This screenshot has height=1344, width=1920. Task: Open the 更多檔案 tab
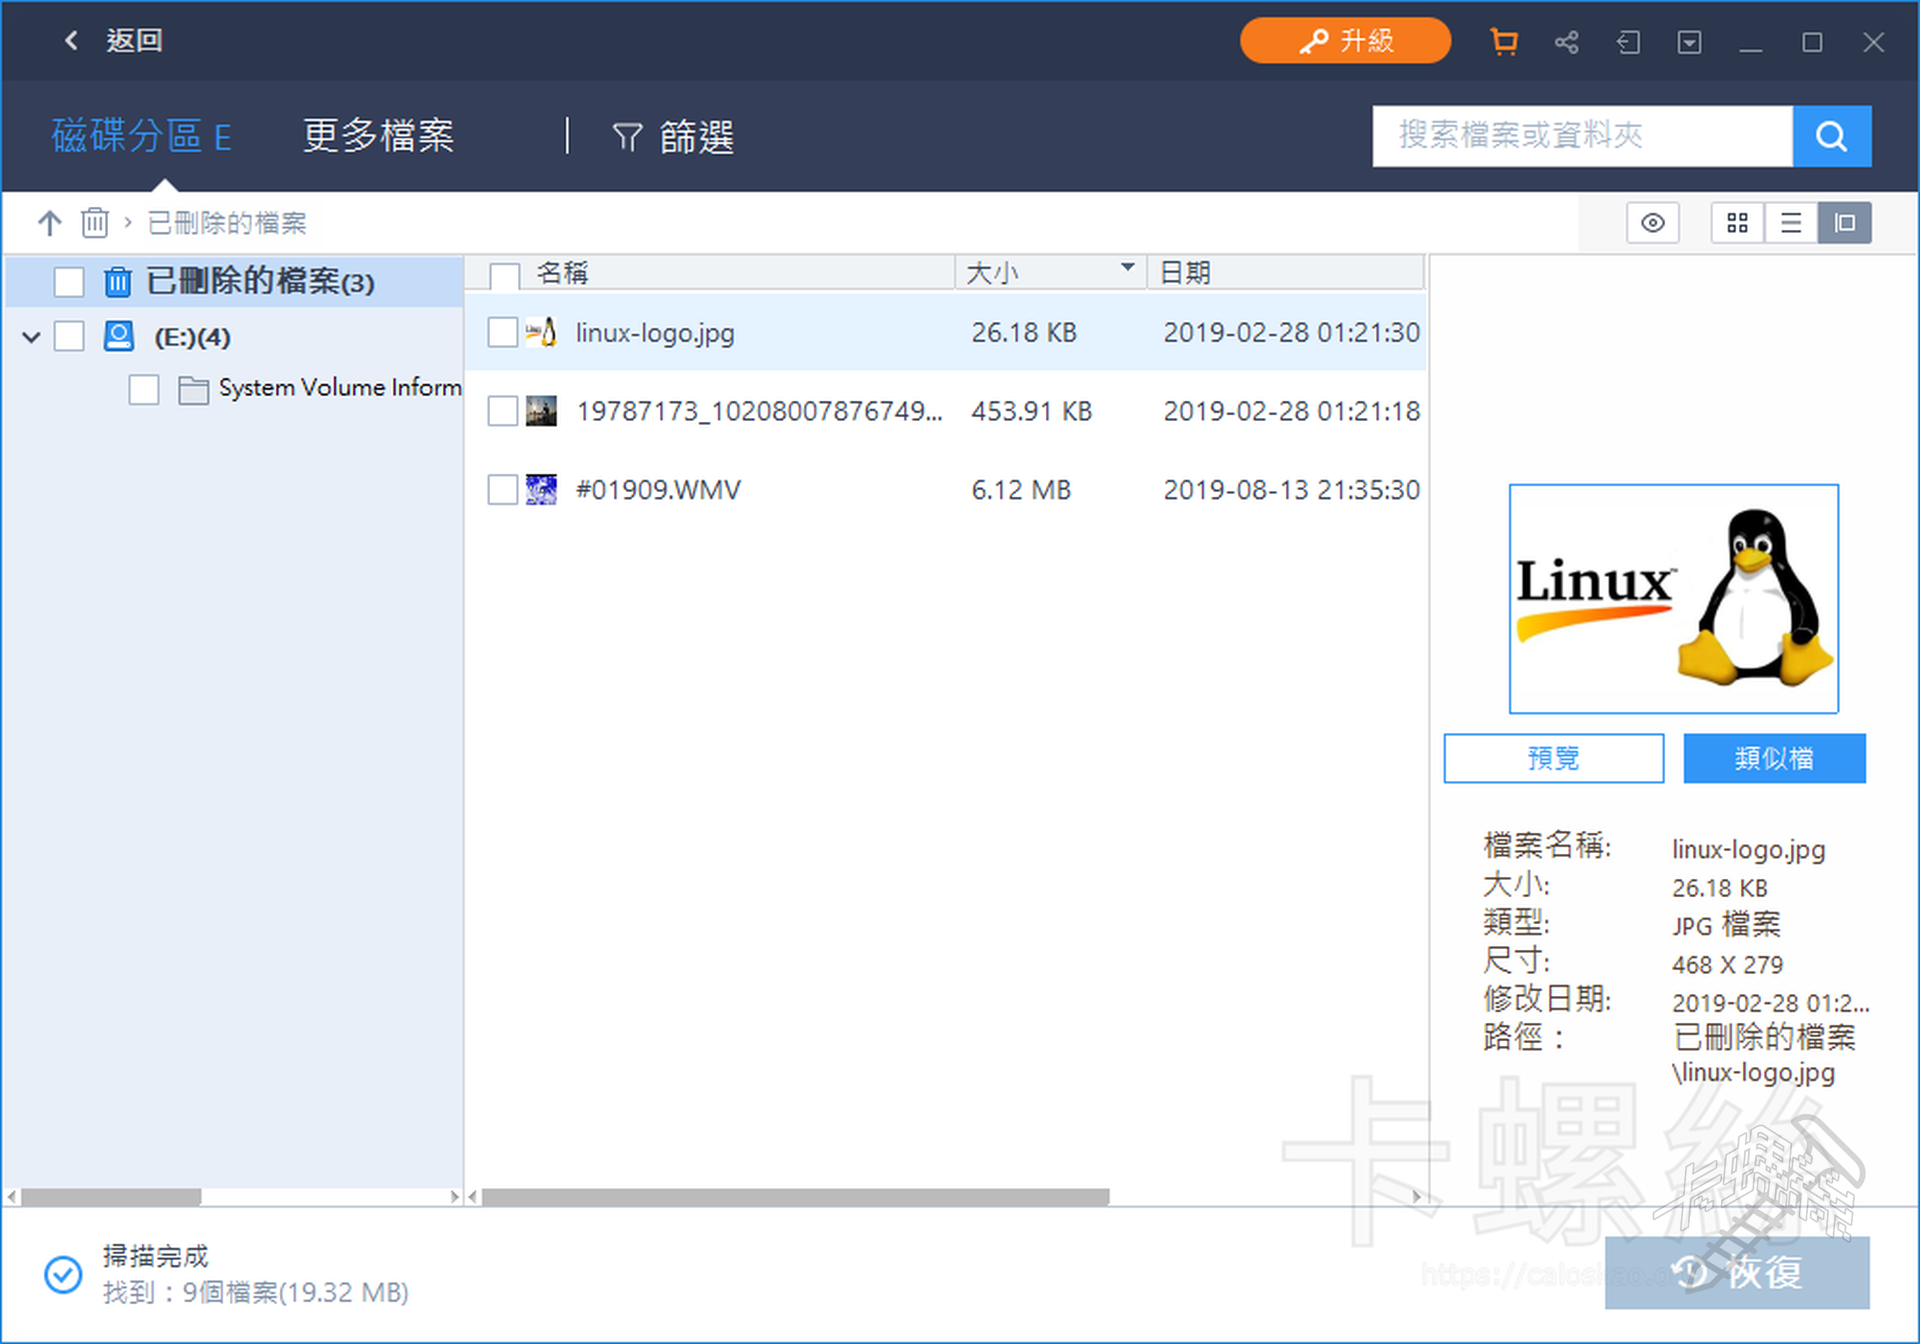click(378, 136)
